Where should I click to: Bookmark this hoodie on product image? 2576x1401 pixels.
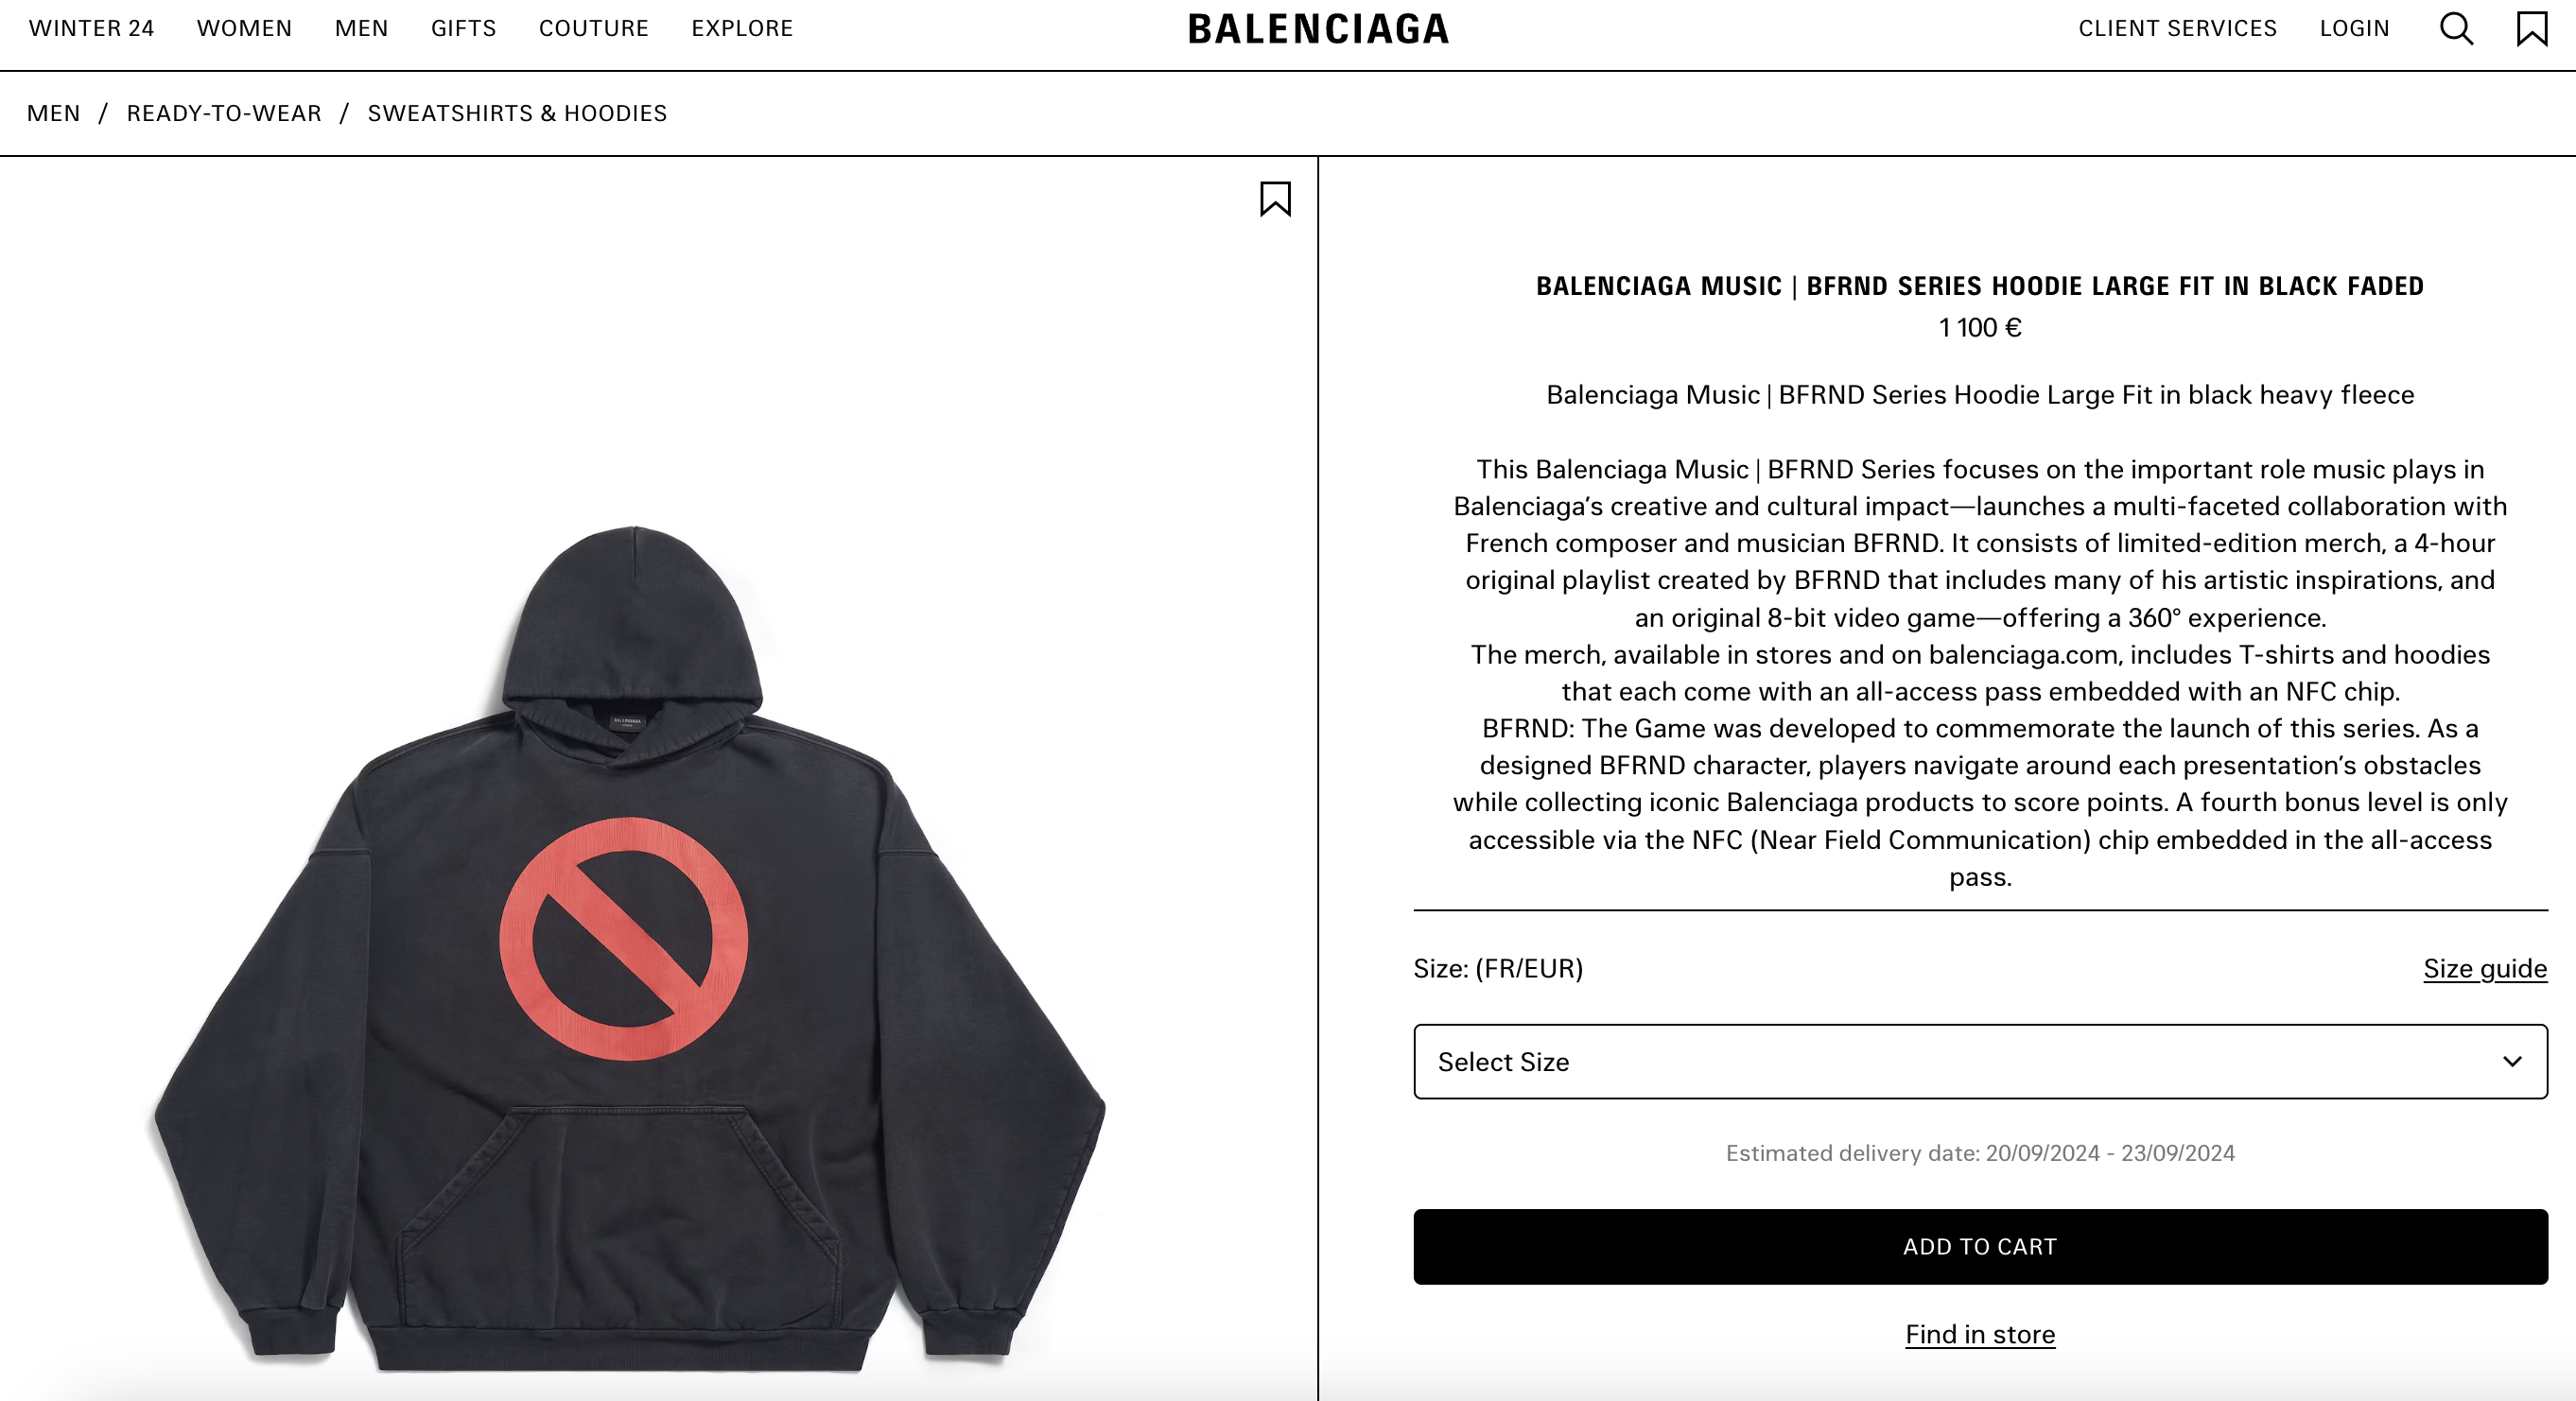click(1275, 199)
